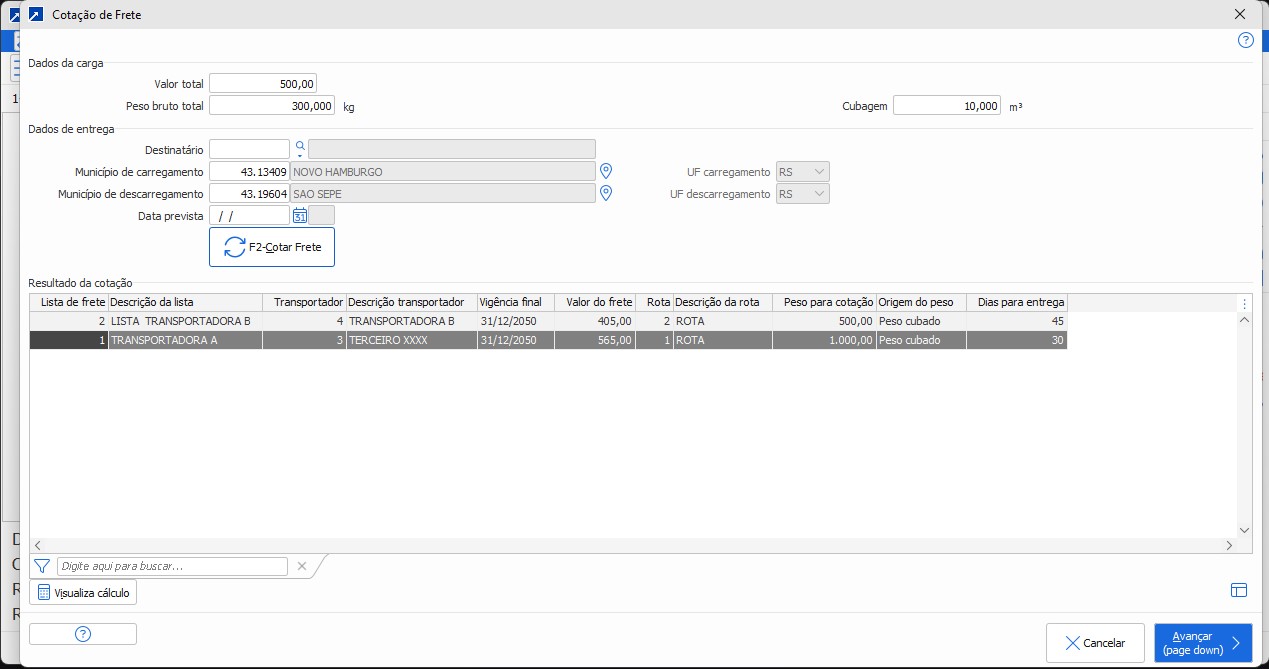Click Avançar (page down) button
1269x669 pixels.
[1202, 643]
